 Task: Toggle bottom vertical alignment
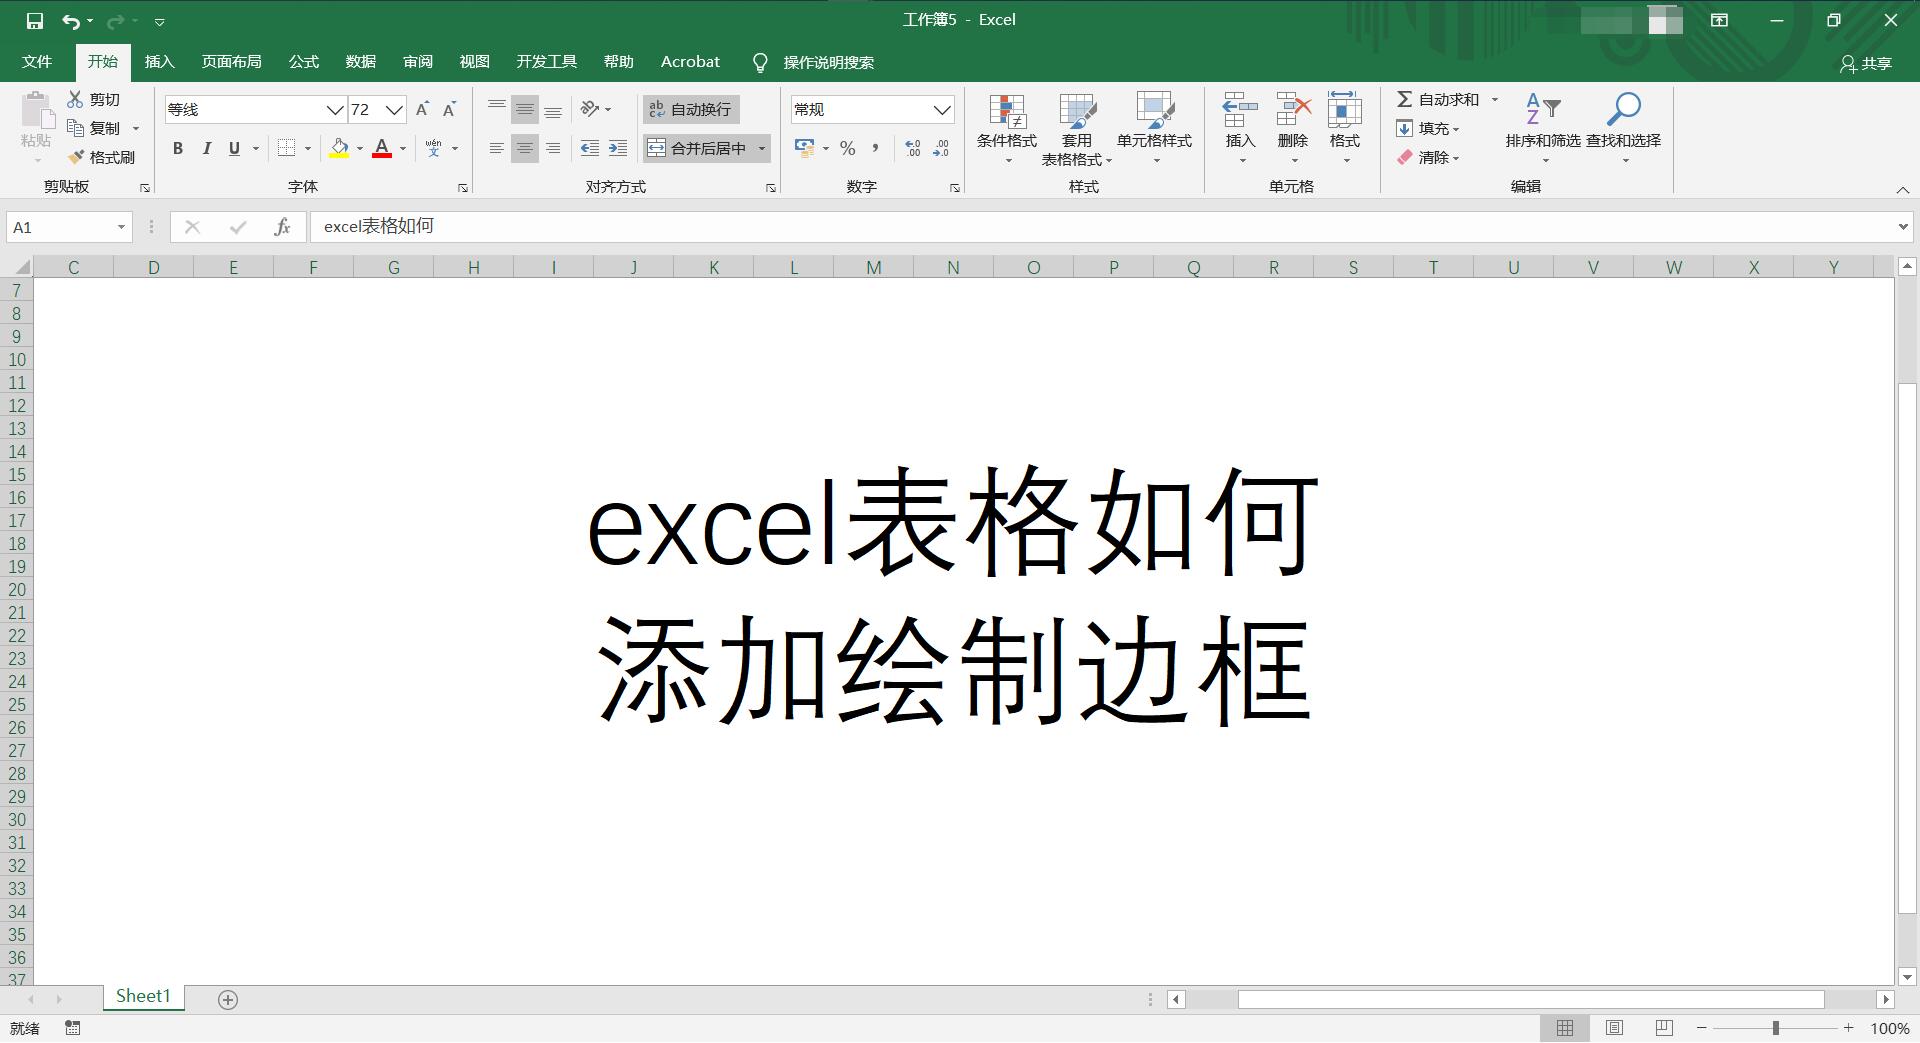[553, 109]
